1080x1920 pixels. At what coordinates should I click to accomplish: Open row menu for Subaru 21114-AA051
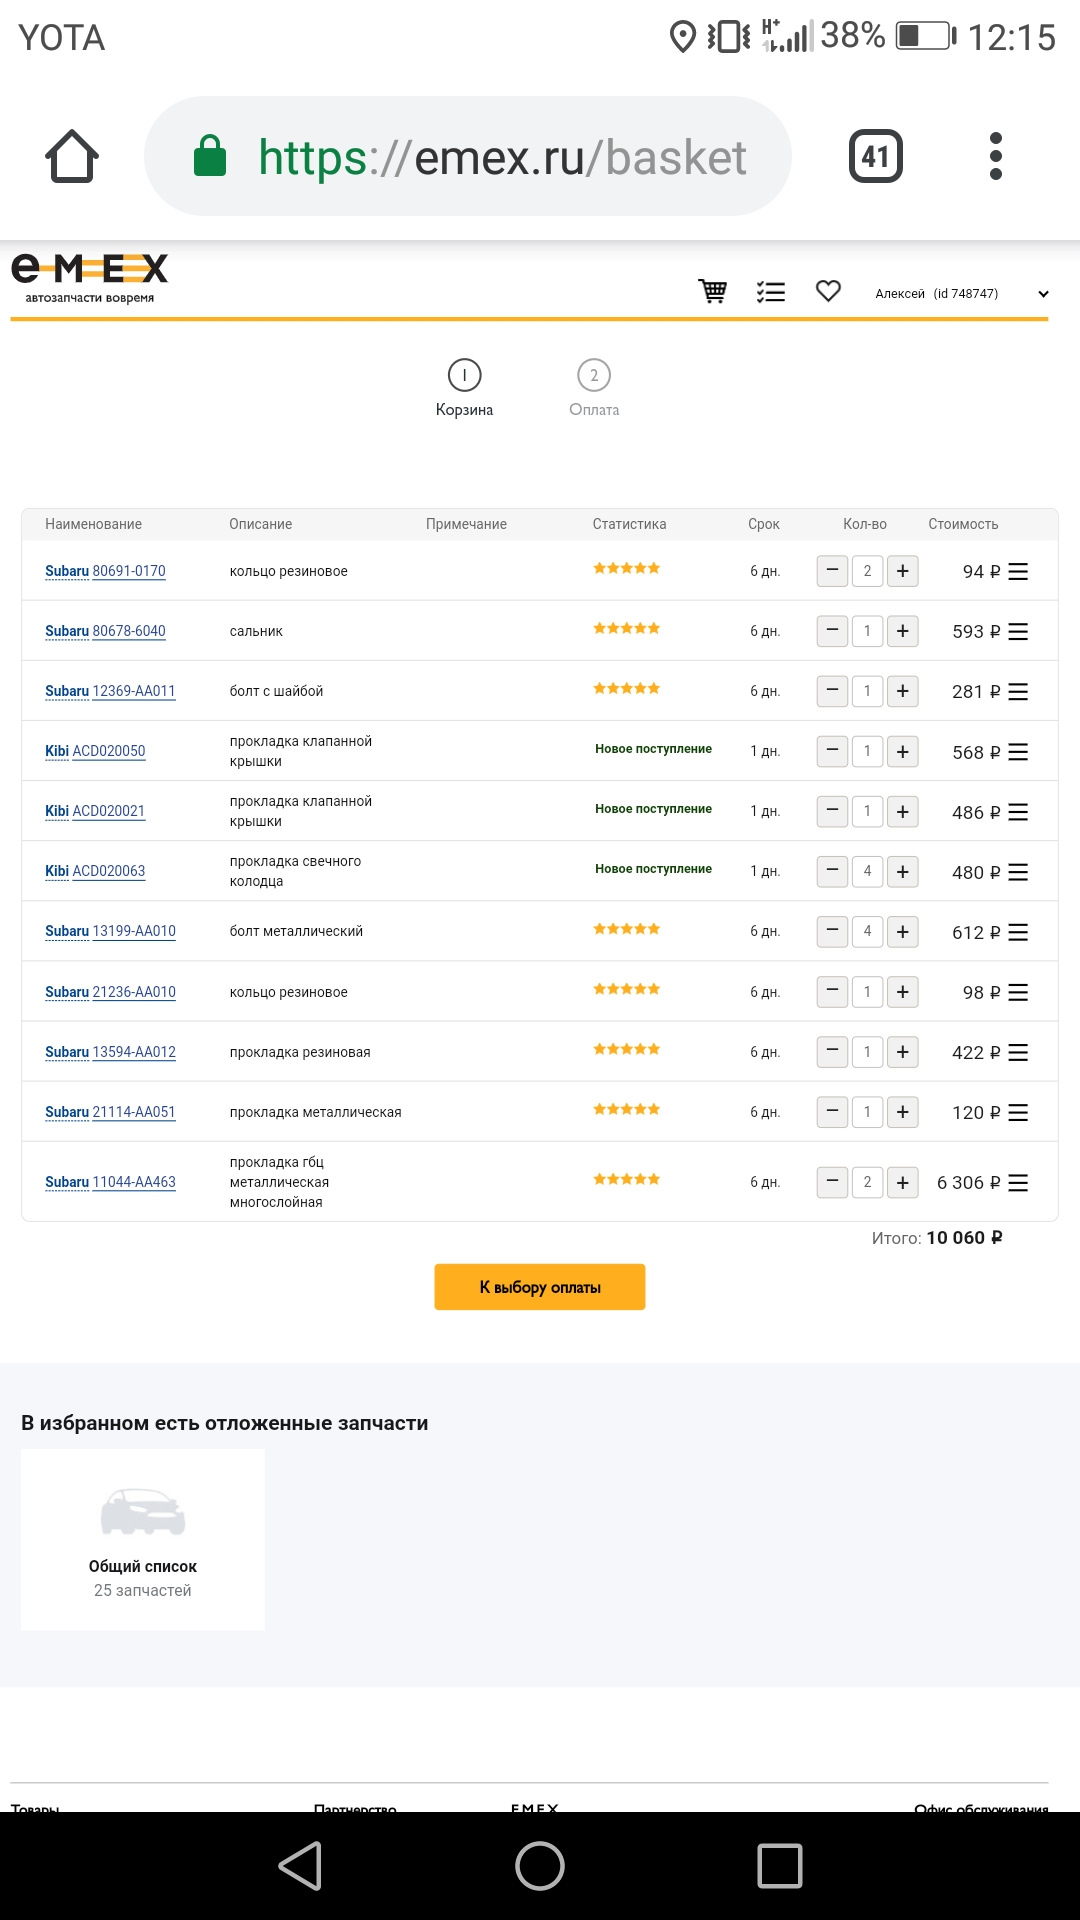pyautogui.click(x=1018, y=1112)
